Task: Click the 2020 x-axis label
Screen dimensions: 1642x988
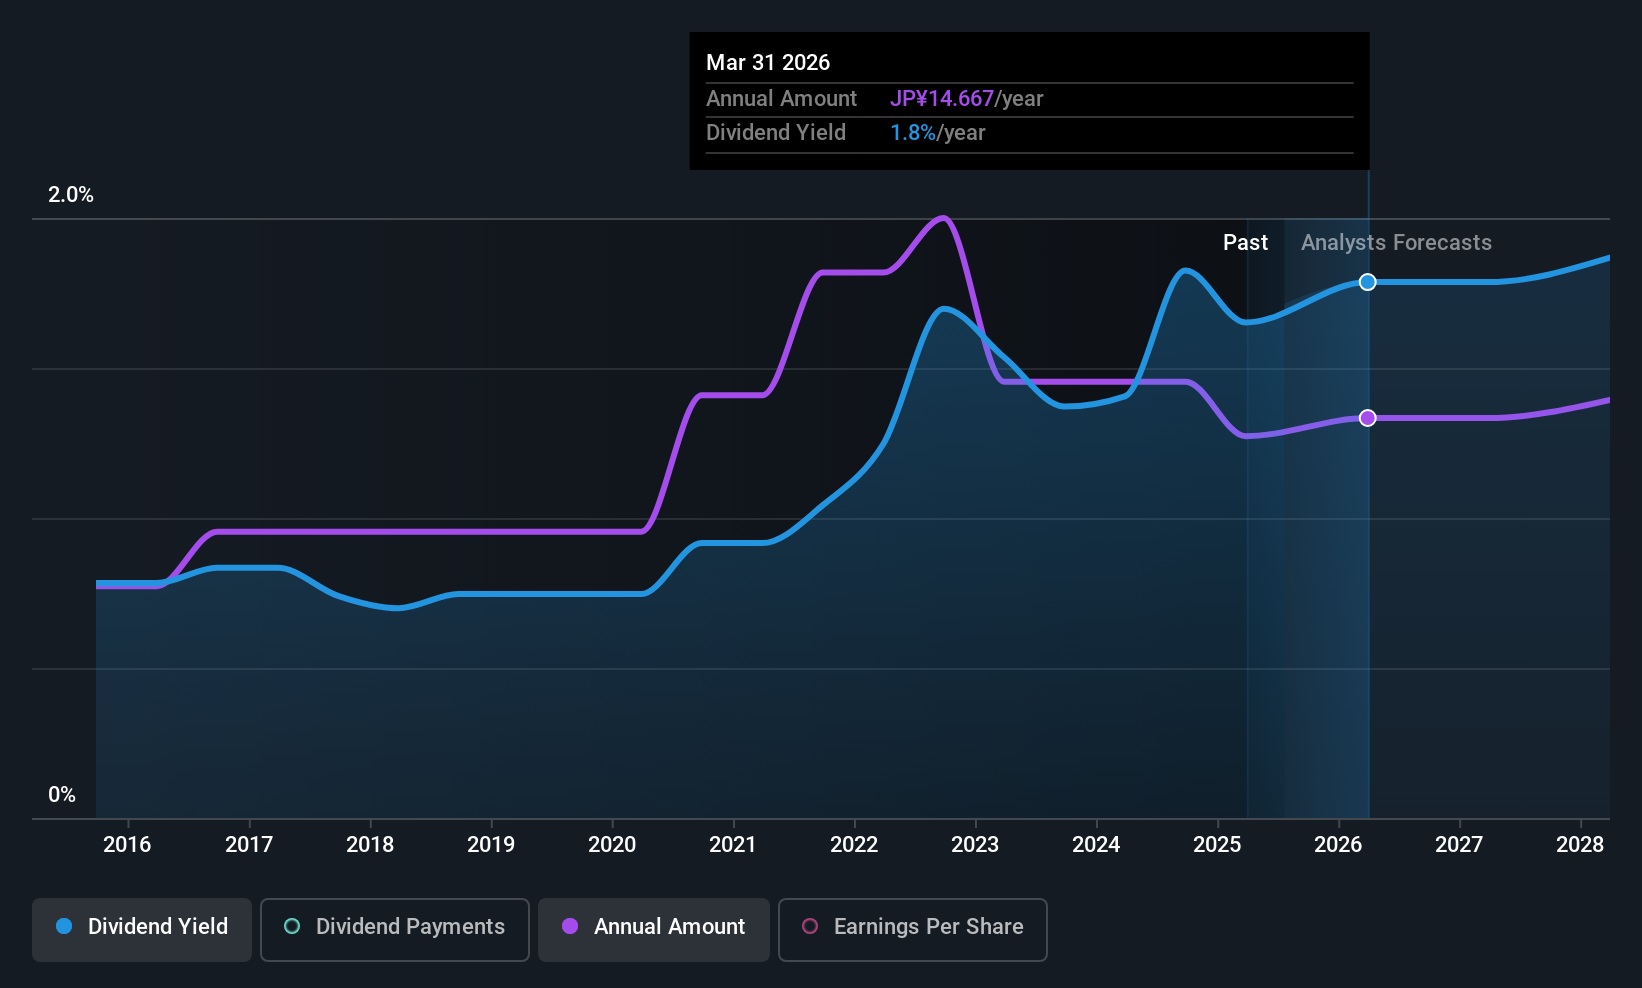Action: click(612, 845)
